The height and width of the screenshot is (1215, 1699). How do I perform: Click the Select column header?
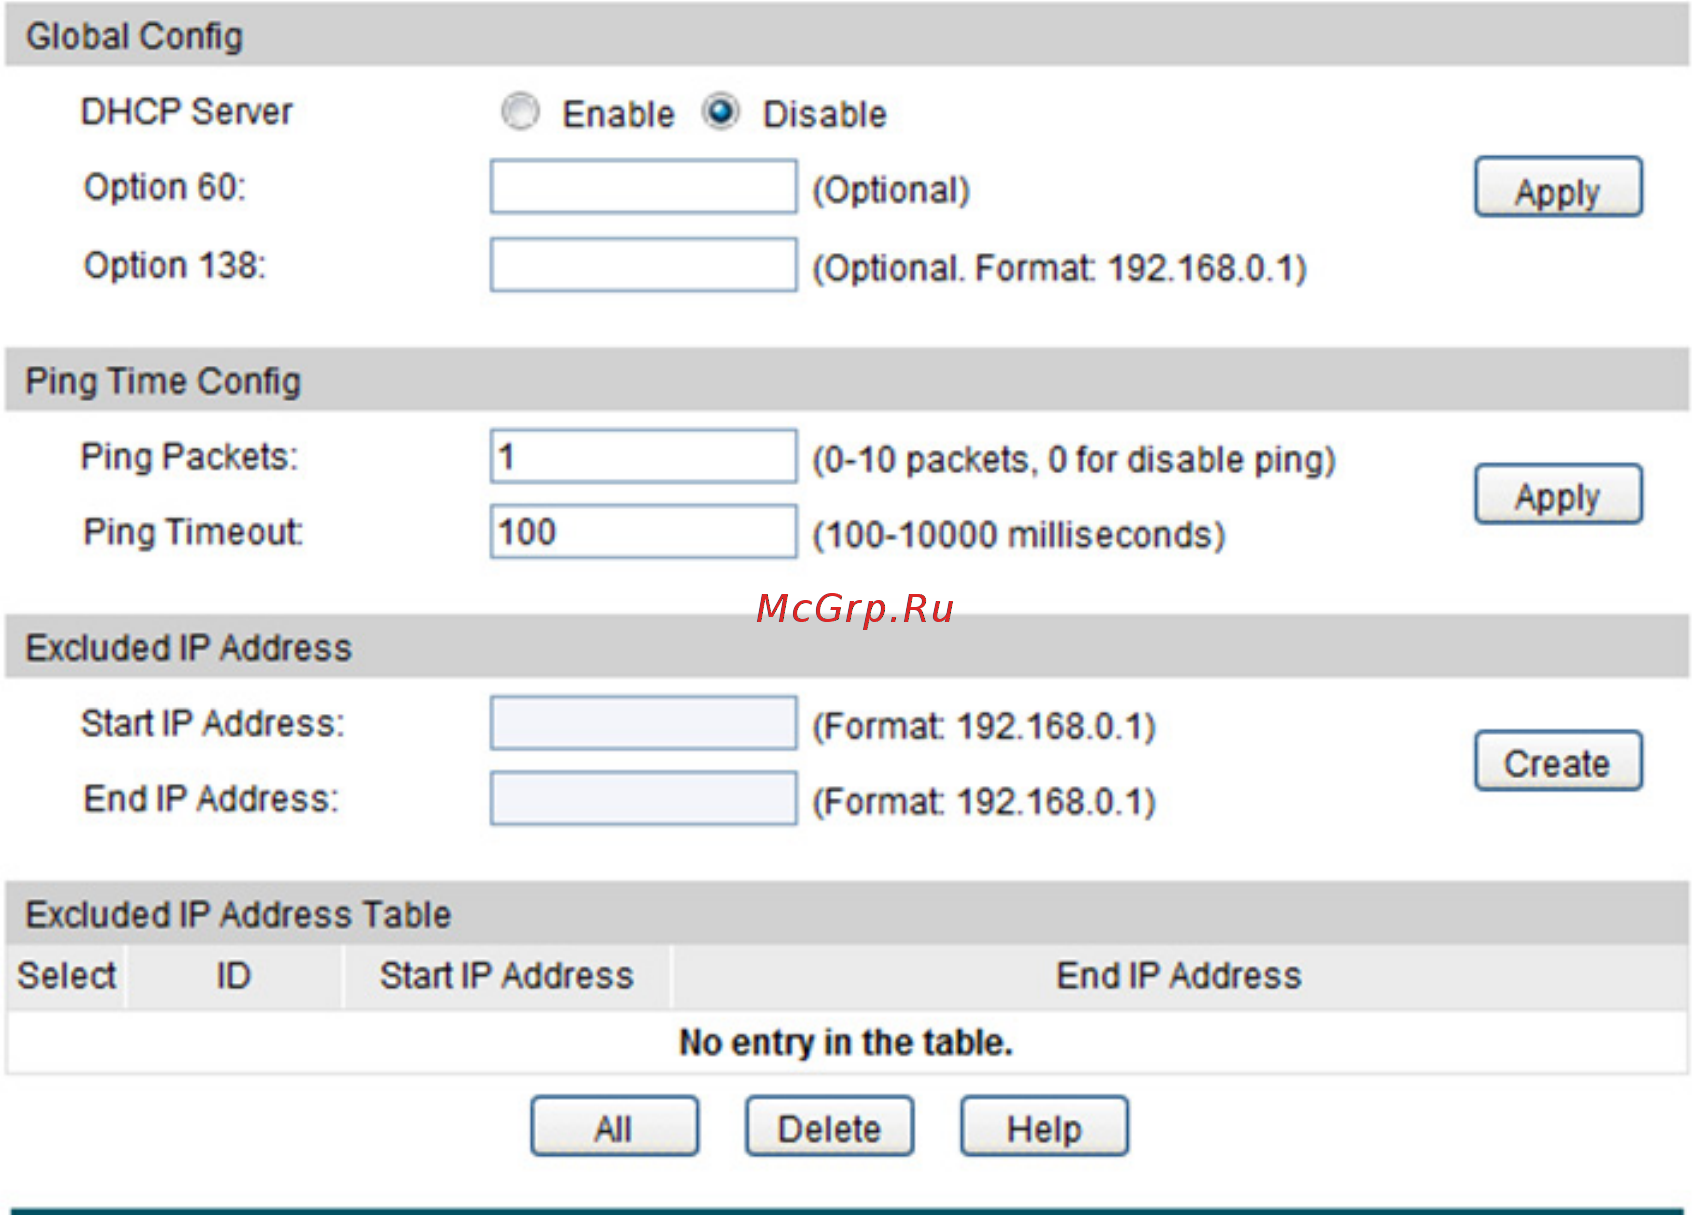tap(66, 976)
